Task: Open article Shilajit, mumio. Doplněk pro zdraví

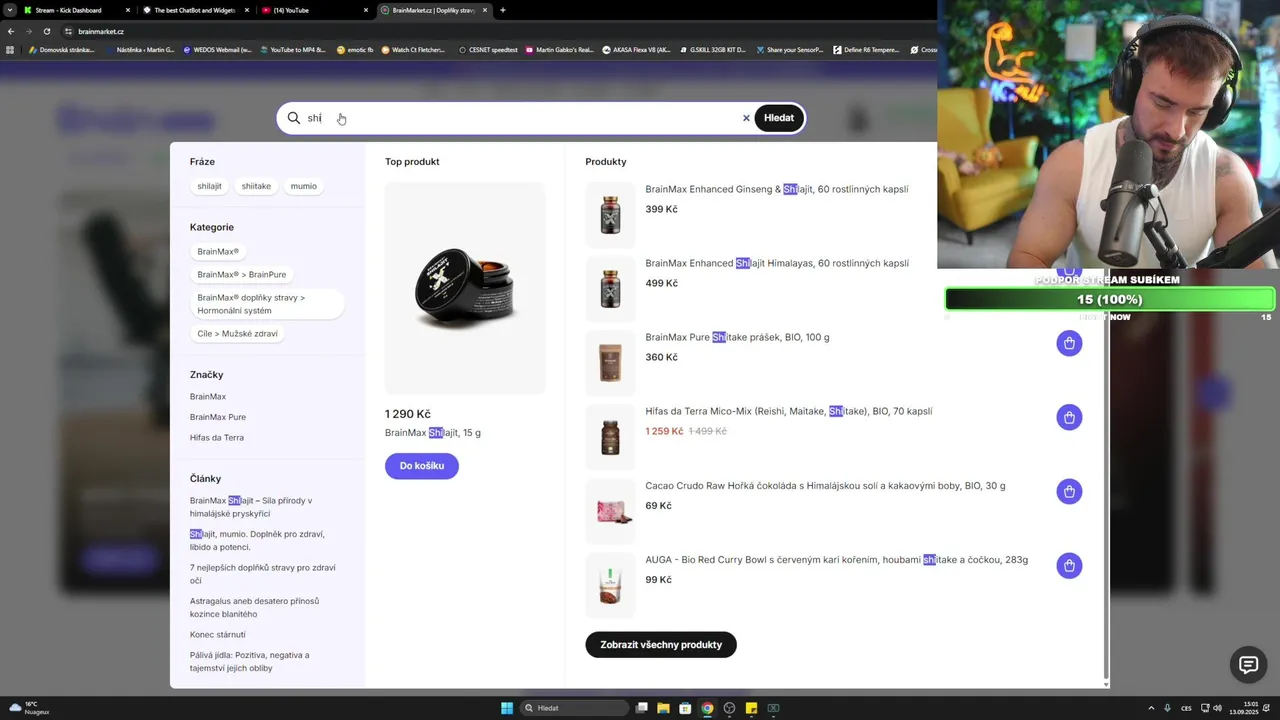Action: [257, 540]
